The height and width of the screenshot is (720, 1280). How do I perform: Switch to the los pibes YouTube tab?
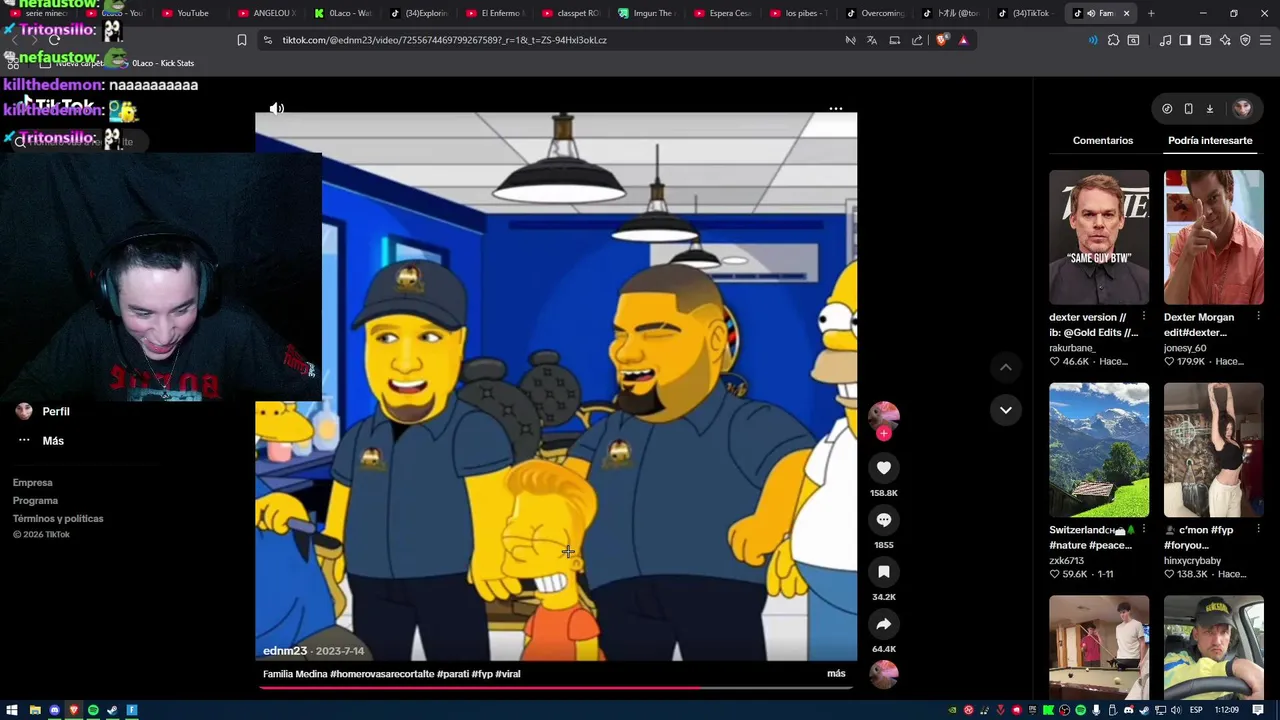[799, 13]
